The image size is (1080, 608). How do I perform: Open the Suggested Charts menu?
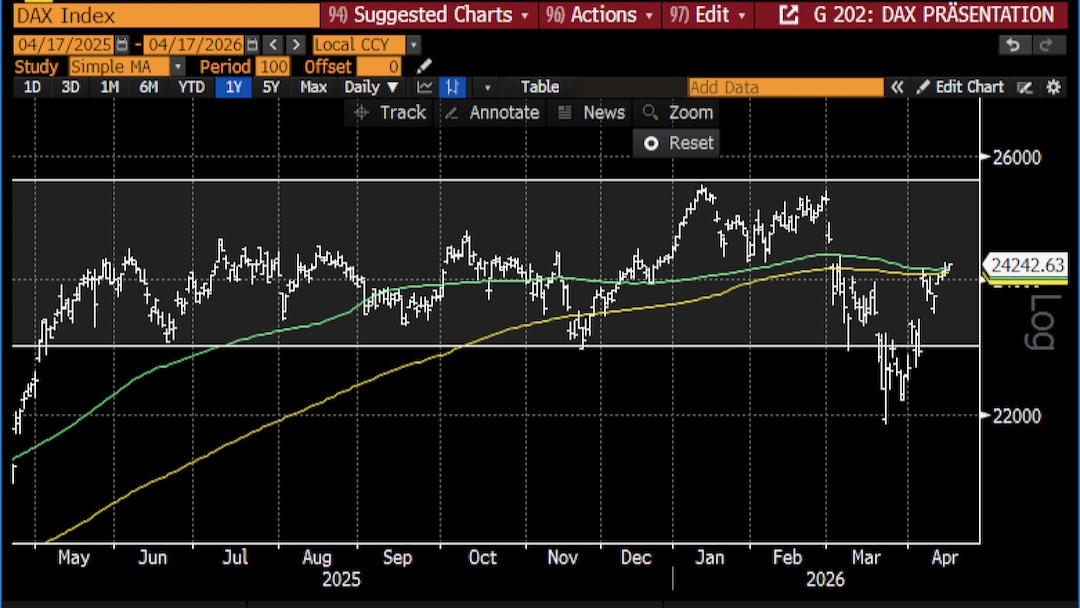pyautogui.click(x=431, y=15)
